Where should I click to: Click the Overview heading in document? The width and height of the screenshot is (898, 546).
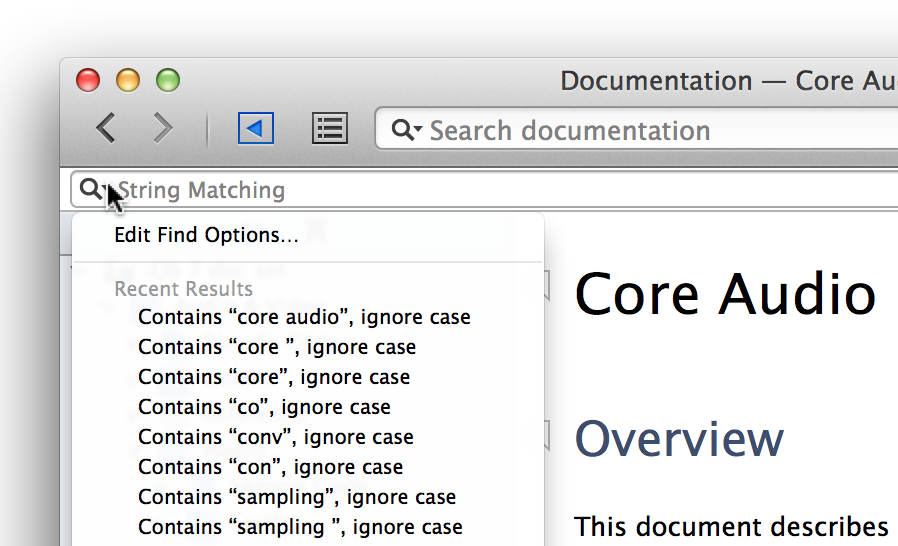(x=679, y=438)
